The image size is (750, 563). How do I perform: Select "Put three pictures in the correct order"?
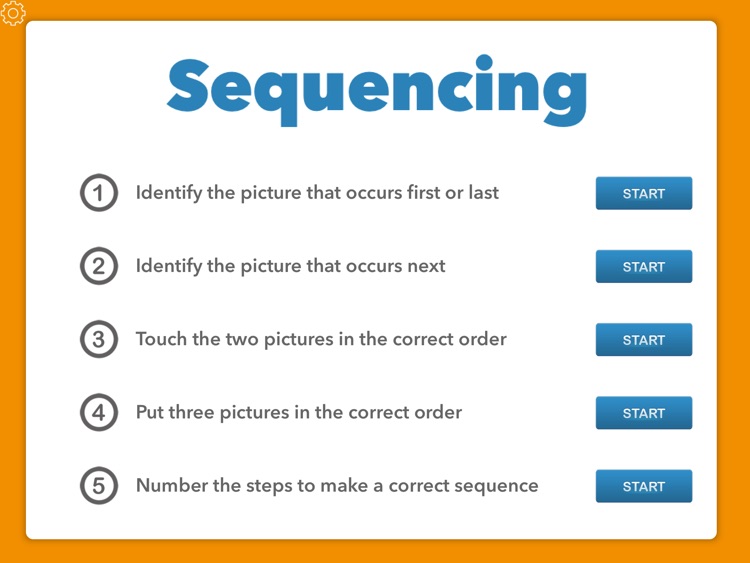tap(299, 412)
